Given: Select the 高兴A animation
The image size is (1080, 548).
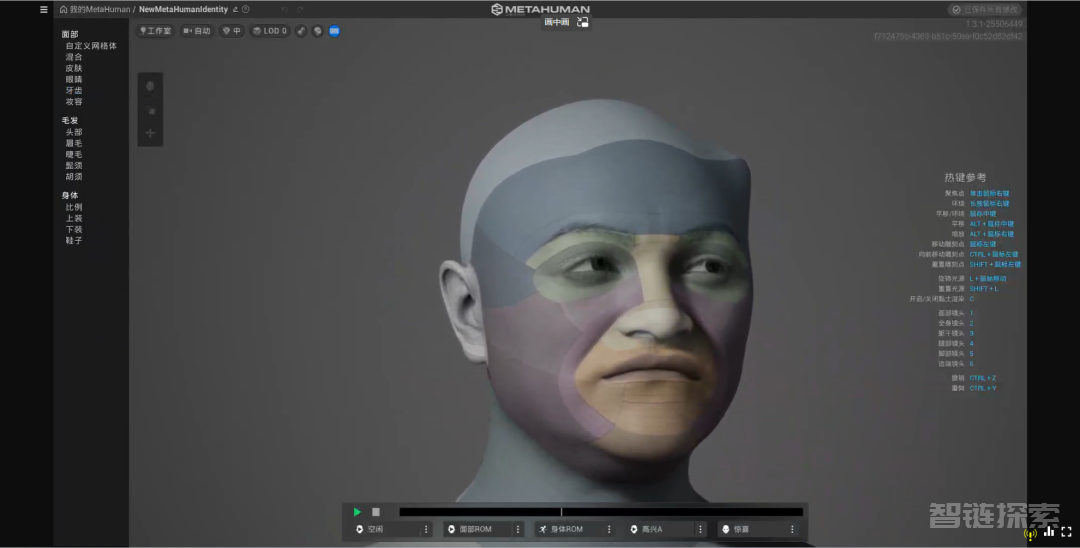Looking at the screenshot, I should (x=660, y=529).
